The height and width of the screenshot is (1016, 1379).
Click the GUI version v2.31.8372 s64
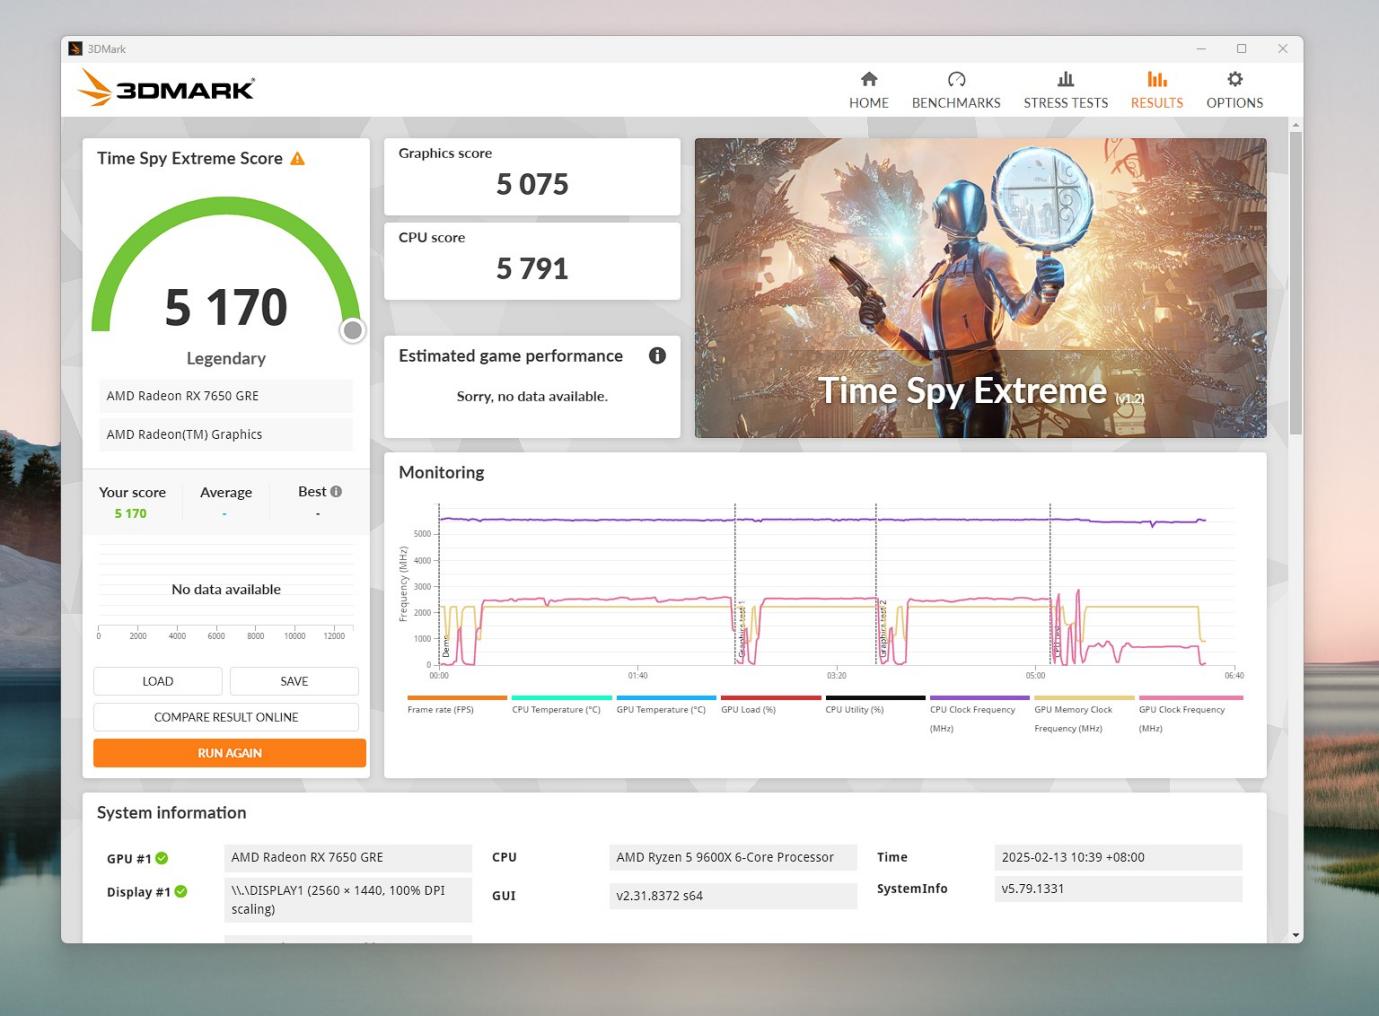point(733,896)
